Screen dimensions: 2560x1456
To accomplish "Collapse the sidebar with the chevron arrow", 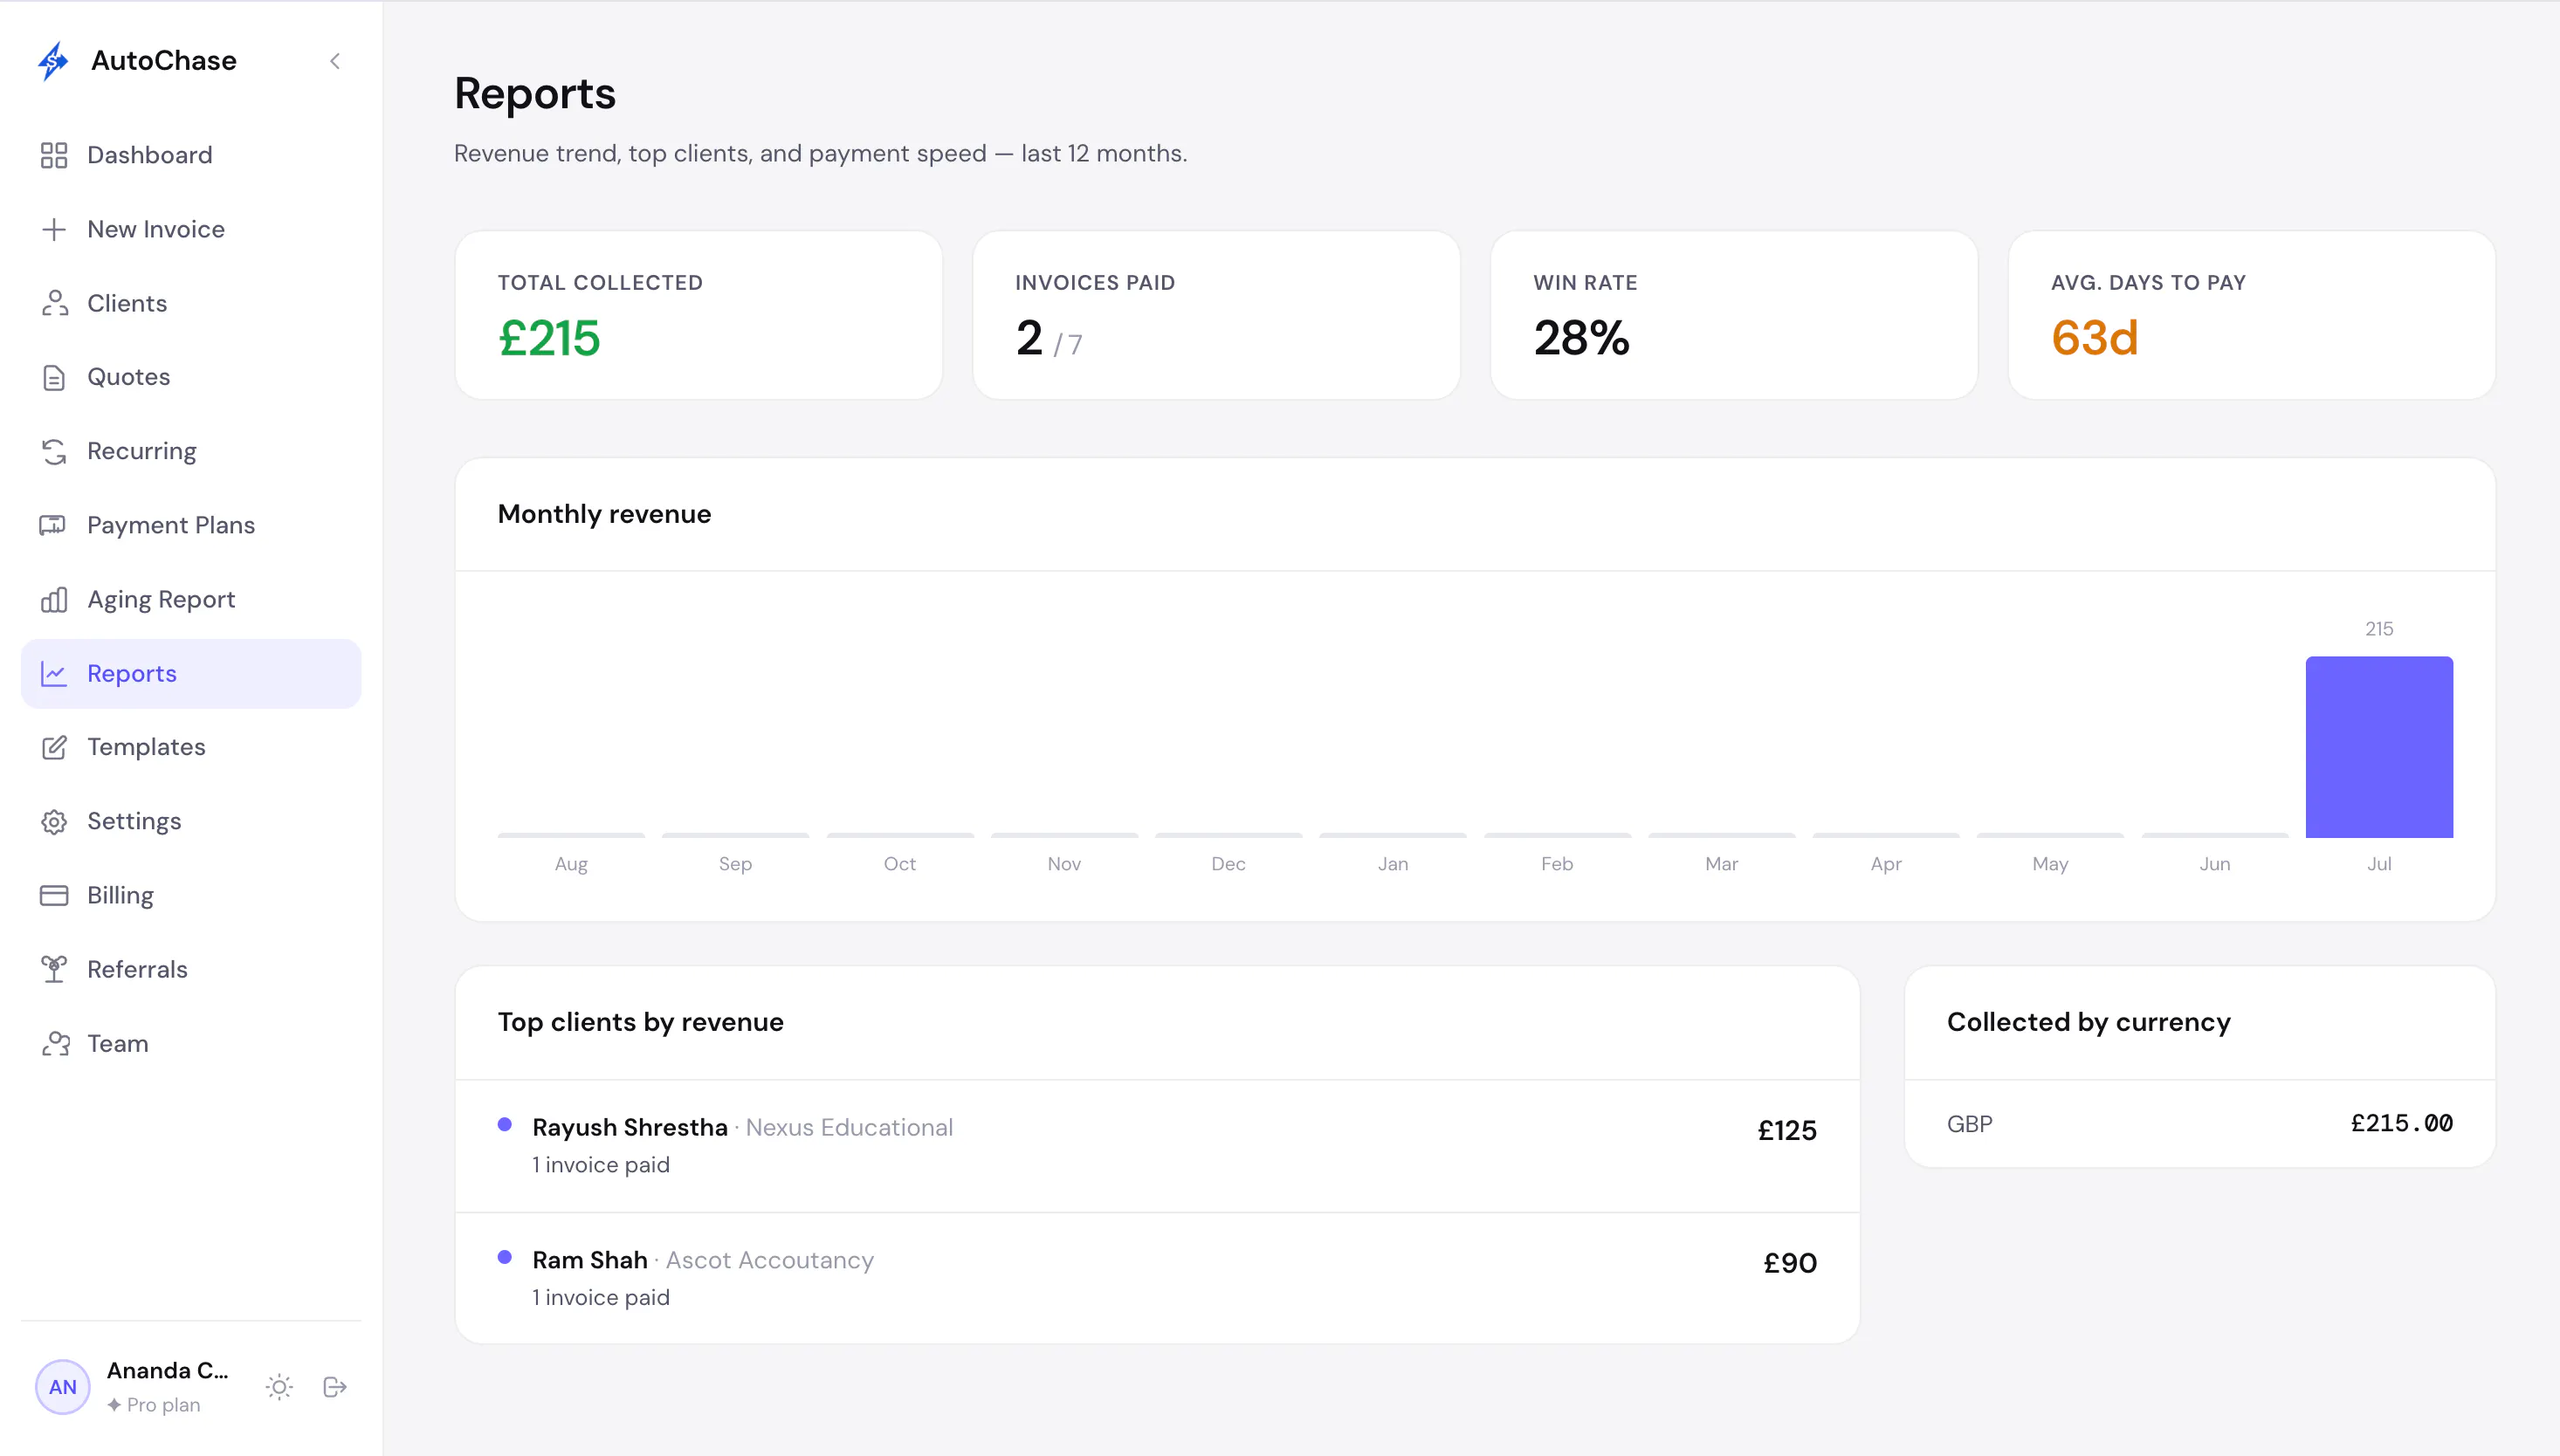I will pos(335,61).
